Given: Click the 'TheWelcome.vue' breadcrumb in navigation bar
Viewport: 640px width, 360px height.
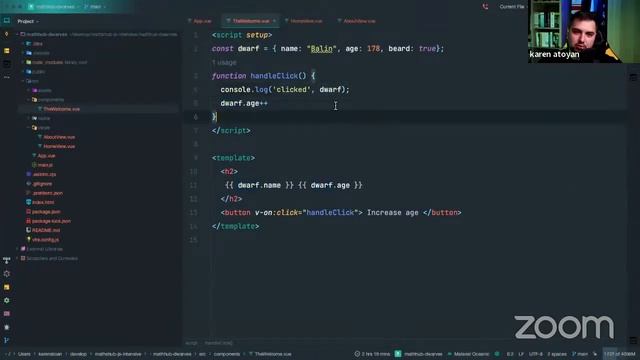Looking at the screenshot, I should pos(270,354).
